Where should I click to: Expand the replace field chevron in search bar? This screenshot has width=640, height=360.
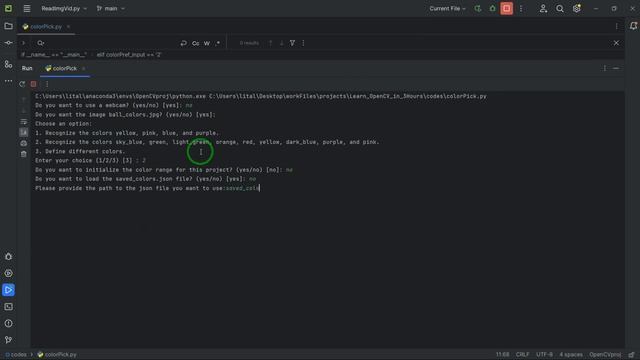24,43
